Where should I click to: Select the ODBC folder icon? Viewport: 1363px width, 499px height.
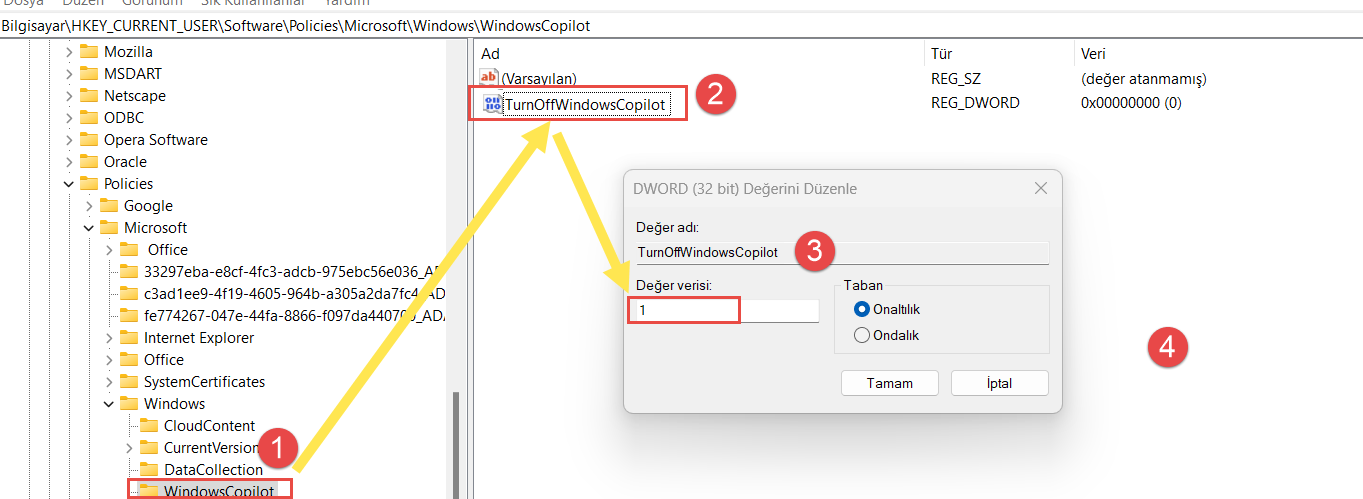pyautogui.click(x=89, y=118)
